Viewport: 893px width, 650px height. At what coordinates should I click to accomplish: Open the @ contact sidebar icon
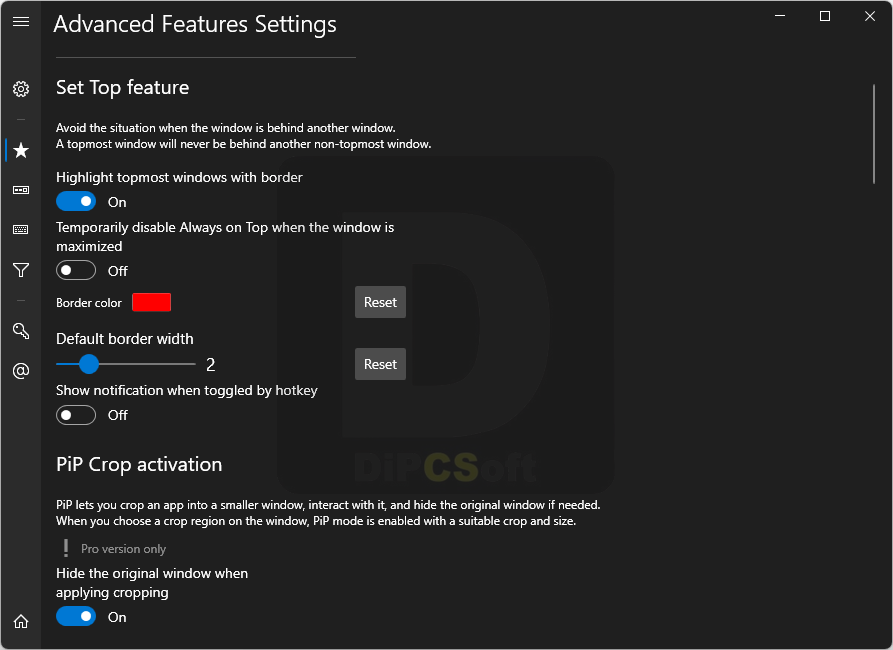[x=21, y=371]
